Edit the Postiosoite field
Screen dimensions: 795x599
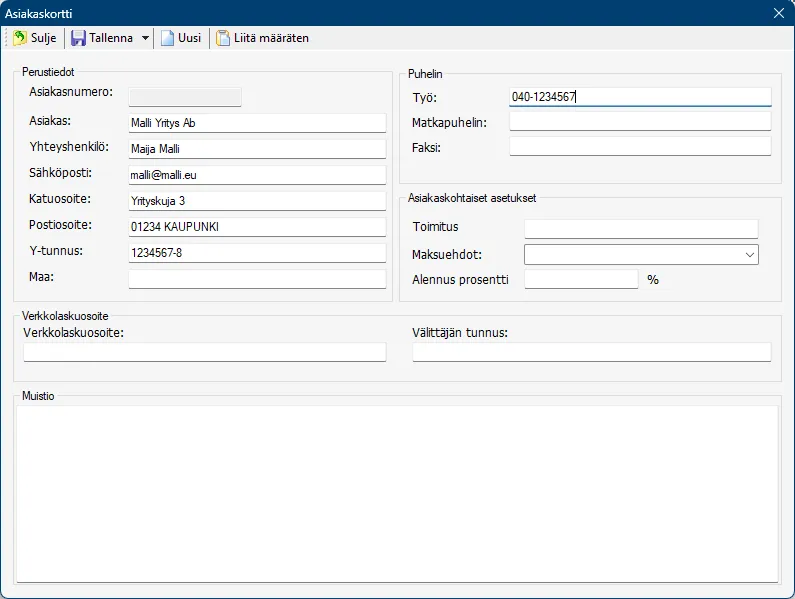257,227
